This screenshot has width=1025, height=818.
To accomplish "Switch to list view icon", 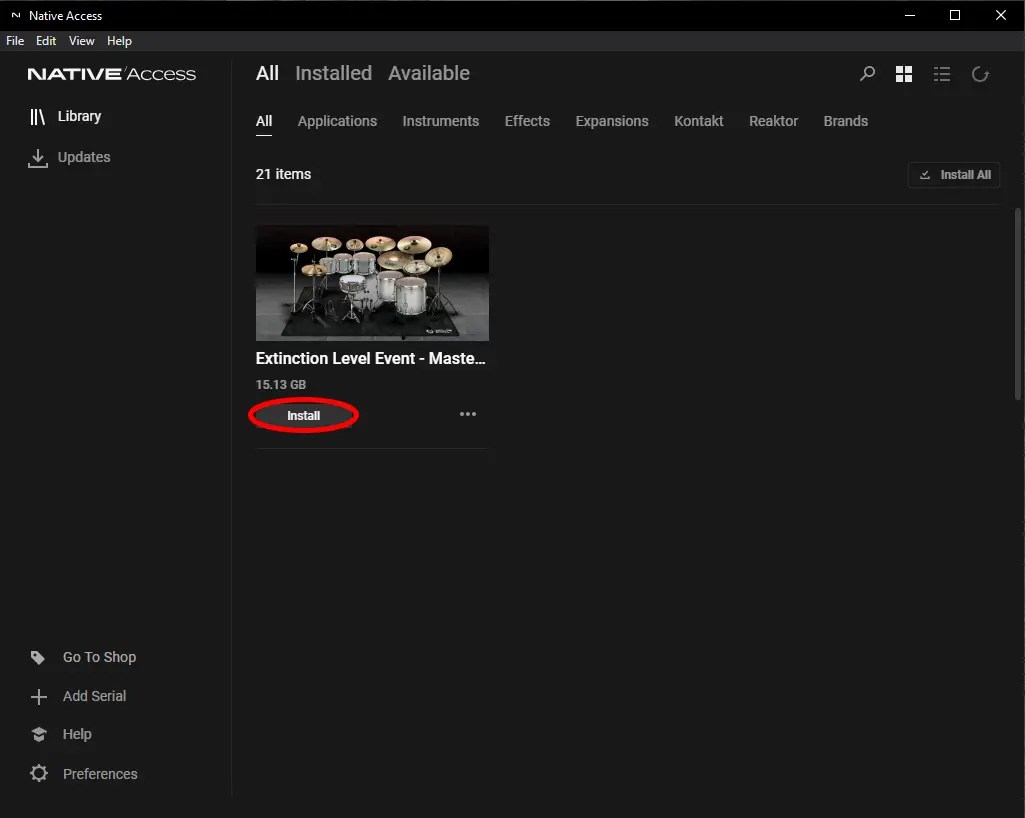I will (941, 74).
